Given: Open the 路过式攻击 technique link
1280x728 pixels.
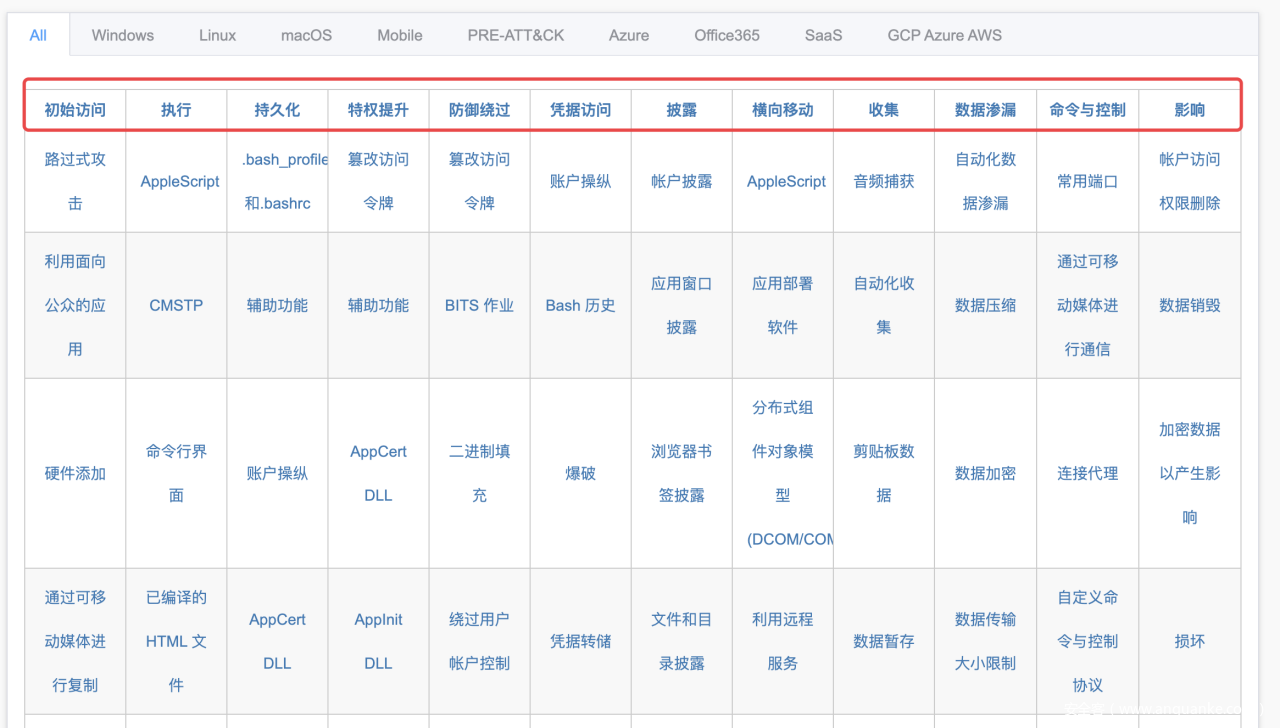Looking at the screenshot, I should pyautogui.click(x=75, y=181).
